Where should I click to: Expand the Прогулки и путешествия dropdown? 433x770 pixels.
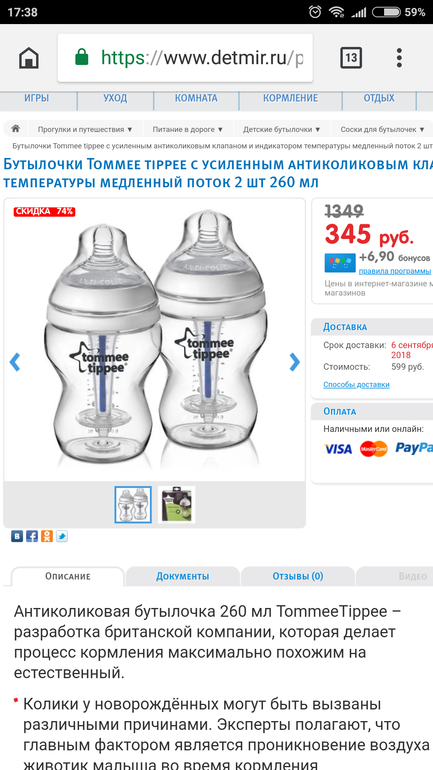[x=85, y=129]
